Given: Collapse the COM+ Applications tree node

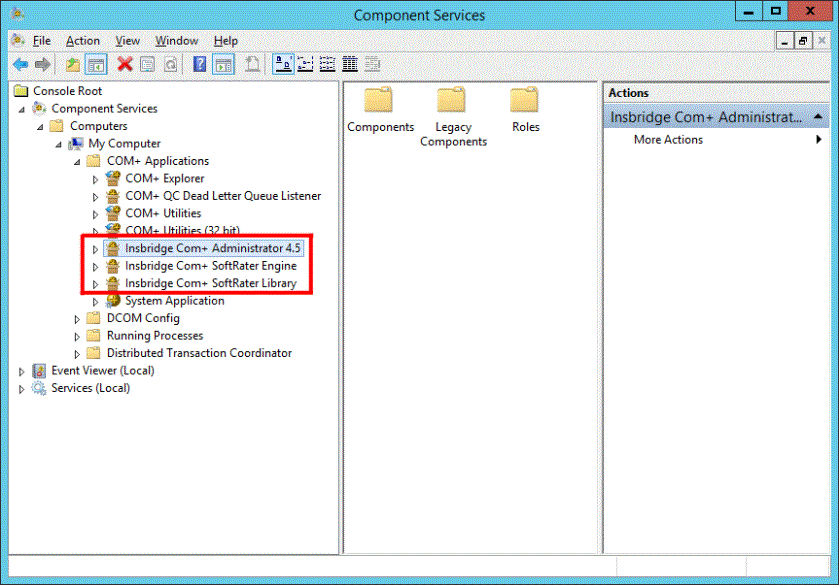Looking at the screenshot, I should click(77, 160).
